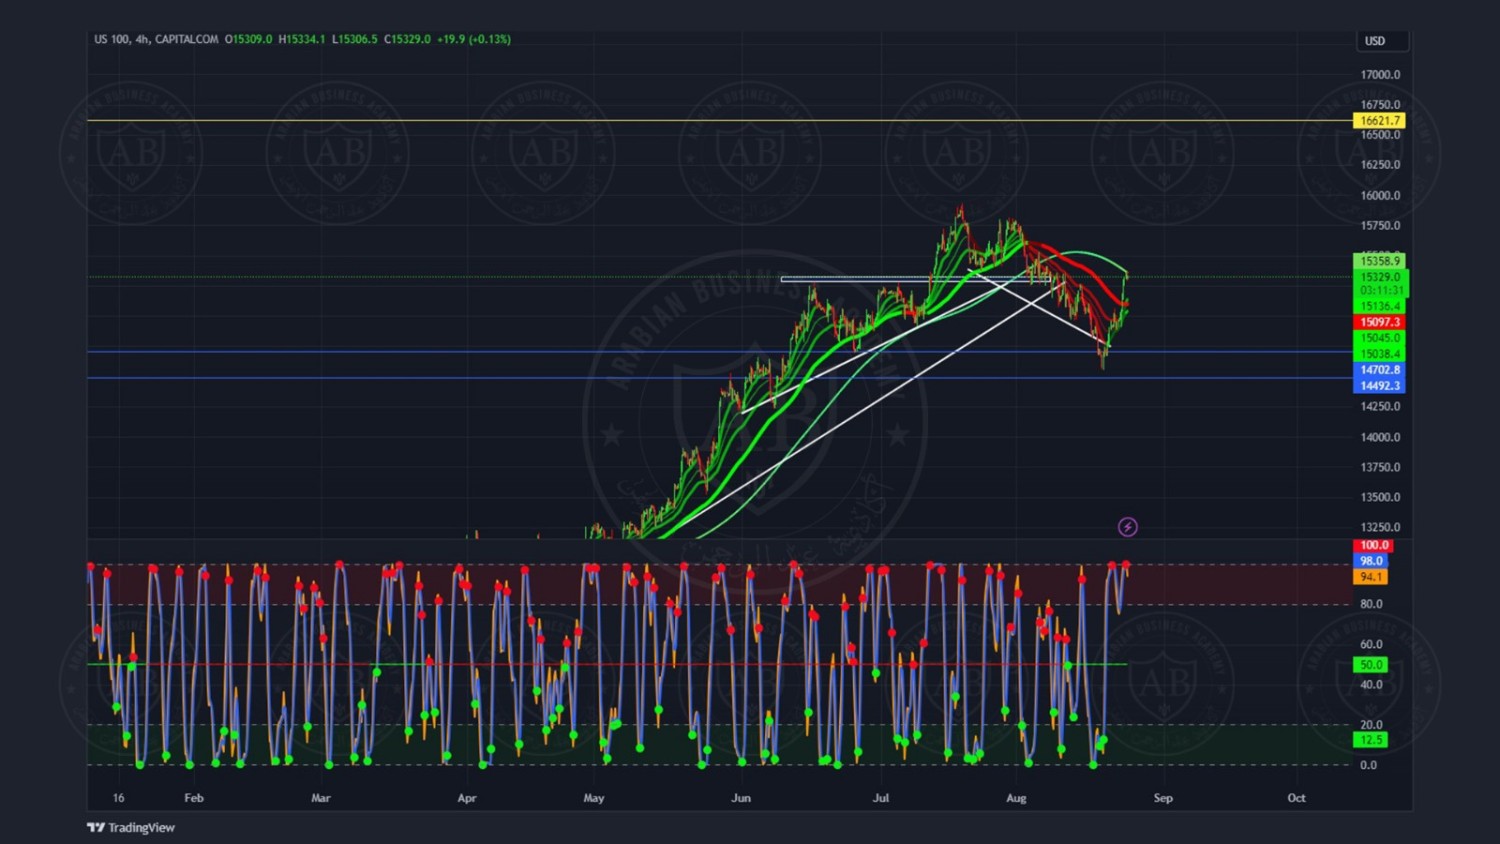Click the Aug label on time axis
Viewport: 1500px width, 844px height.
(1016, 798)
